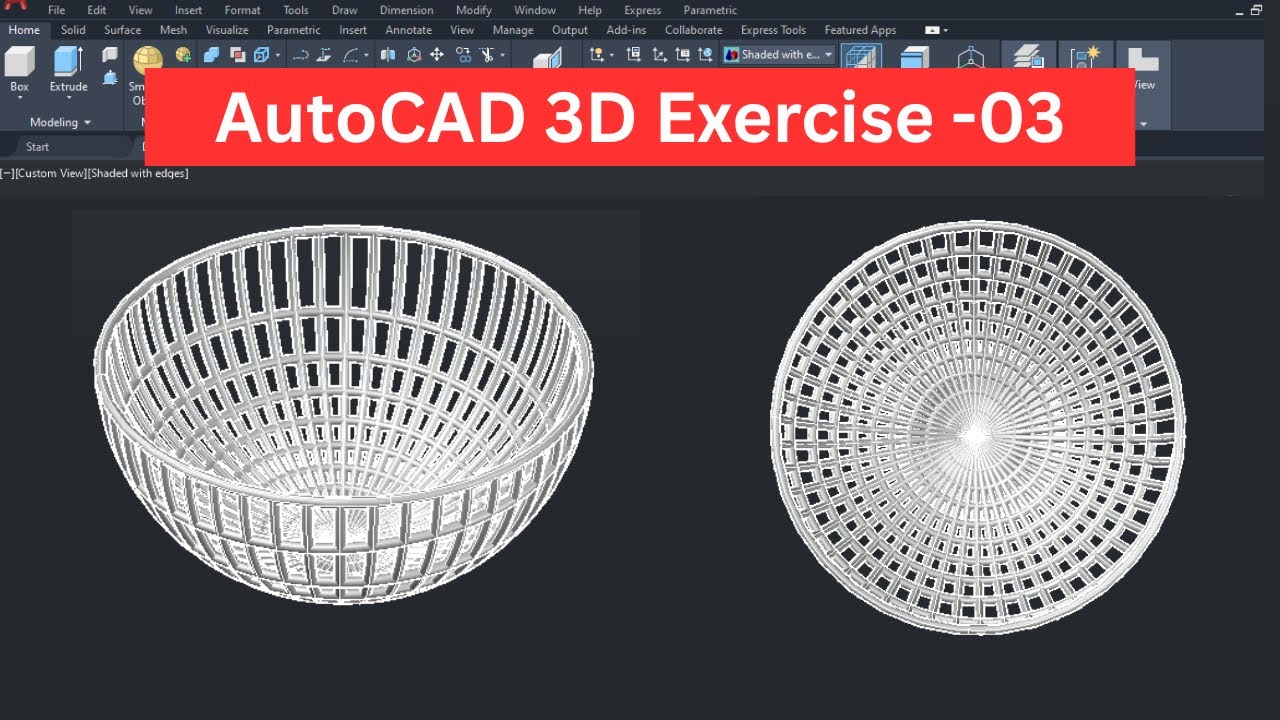Viewport: 1280px width, 720px height.
Task: Open the Help menu
Action: [x=590, y=10]
